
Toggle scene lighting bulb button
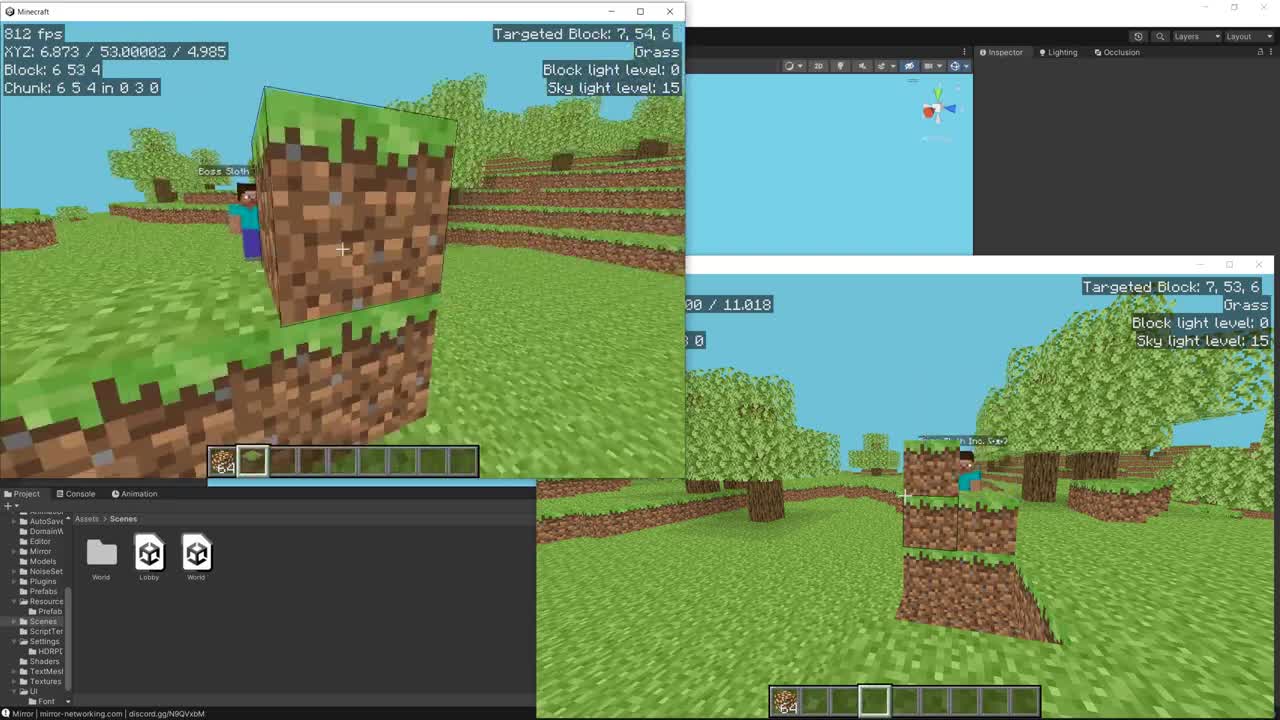(x=840, y=66)
